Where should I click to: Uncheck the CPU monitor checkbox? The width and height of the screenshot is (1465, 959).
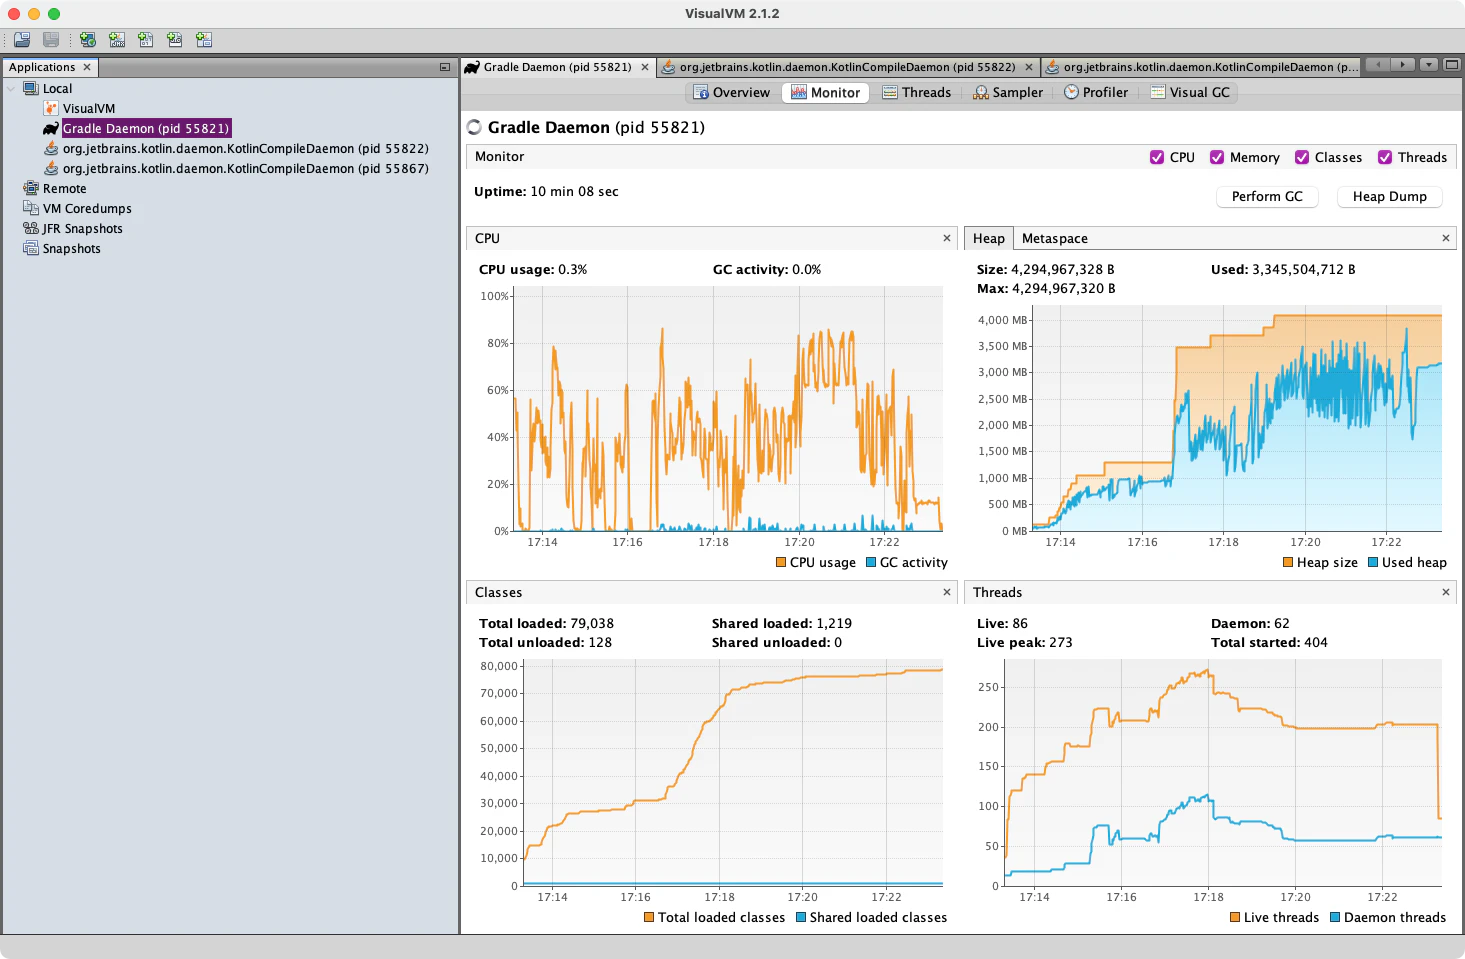[x=1157, y=157]
